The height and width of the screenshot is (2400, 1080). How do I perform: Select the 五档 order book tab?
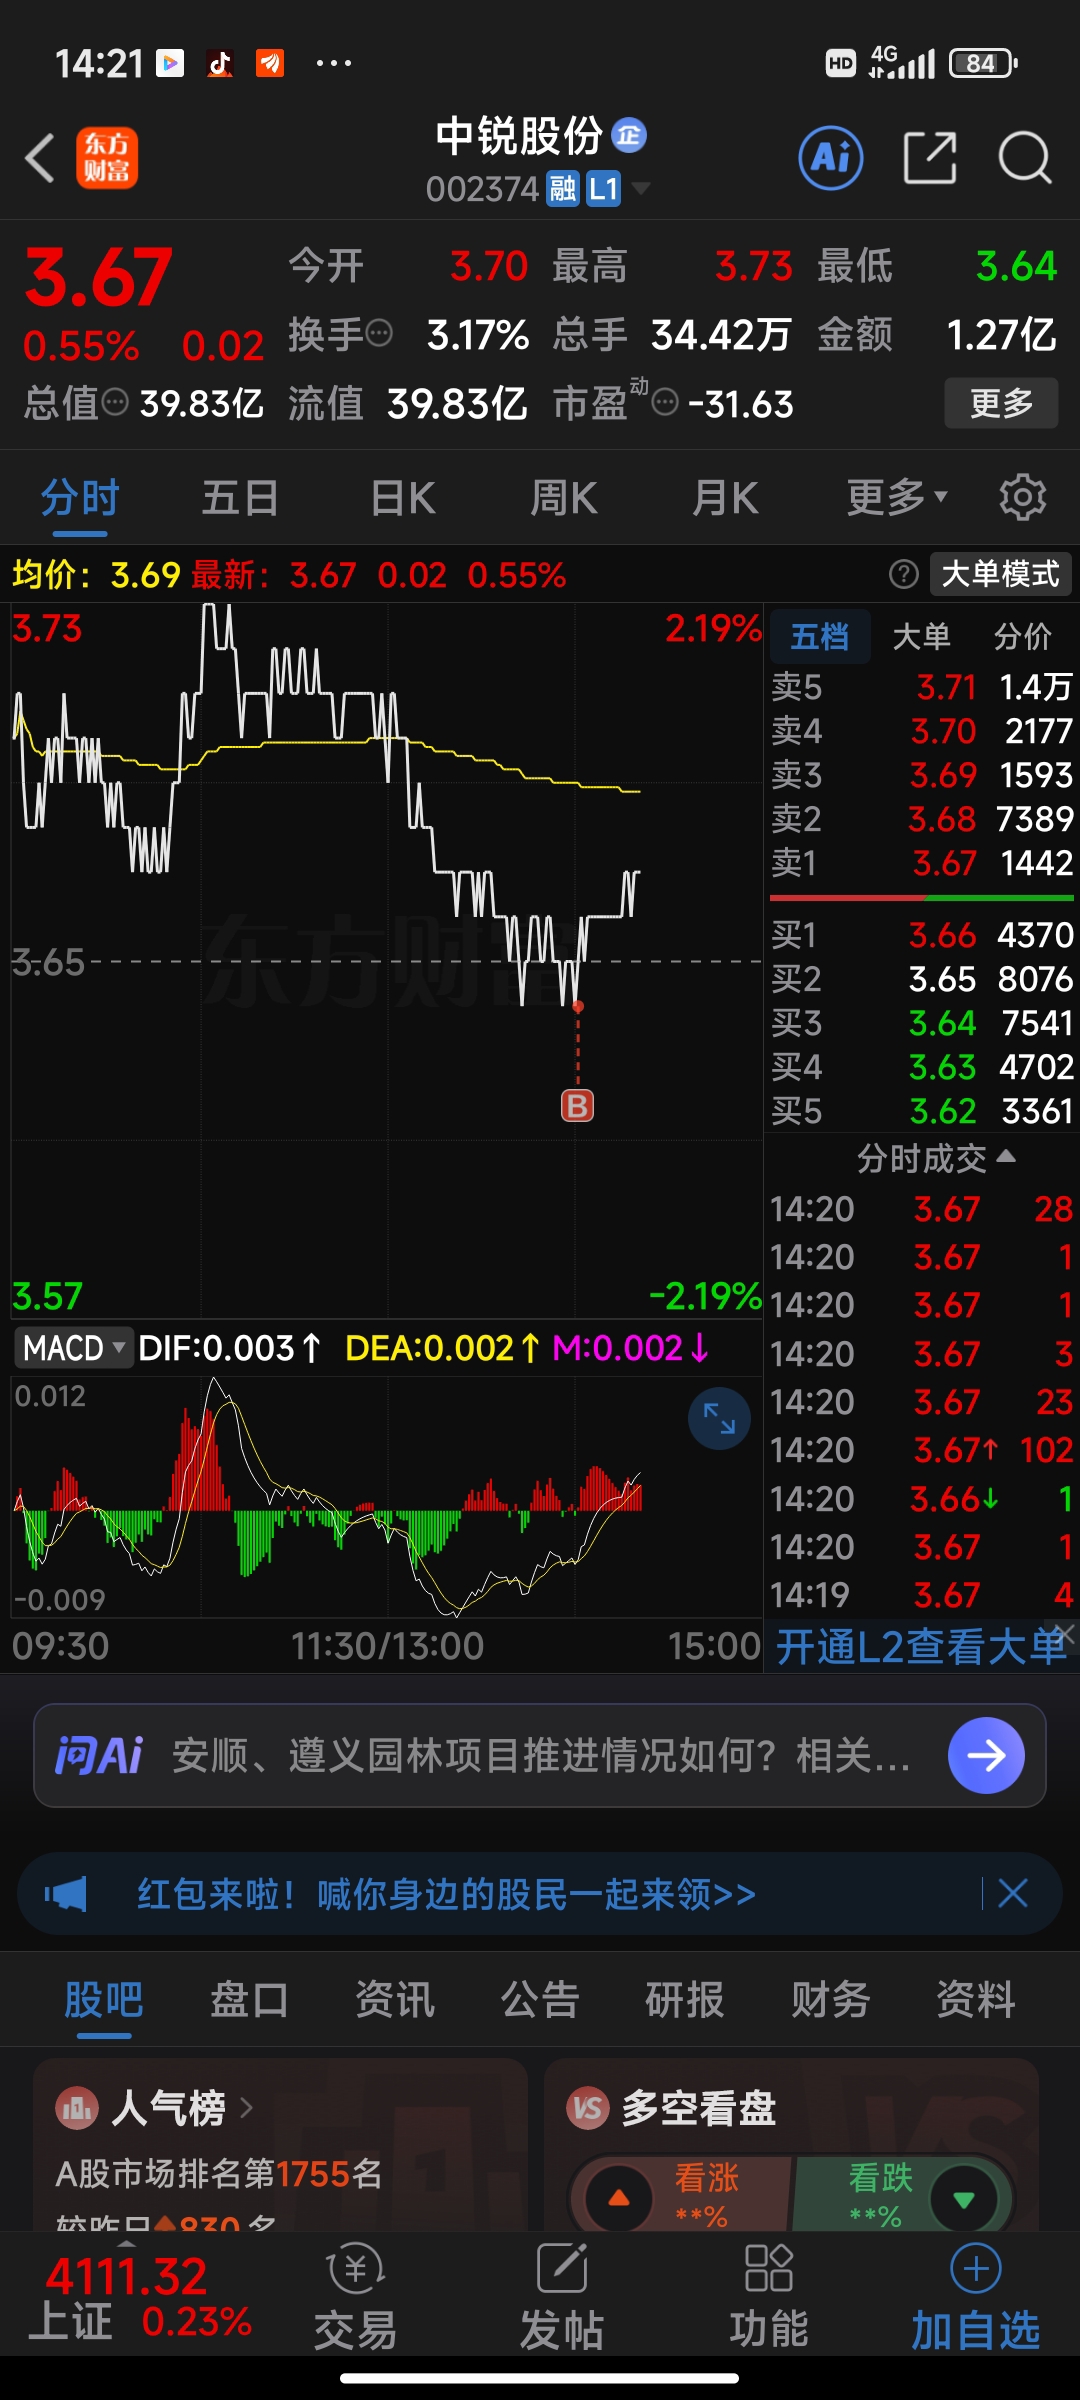pyautogui.click(x=820, y=636)
